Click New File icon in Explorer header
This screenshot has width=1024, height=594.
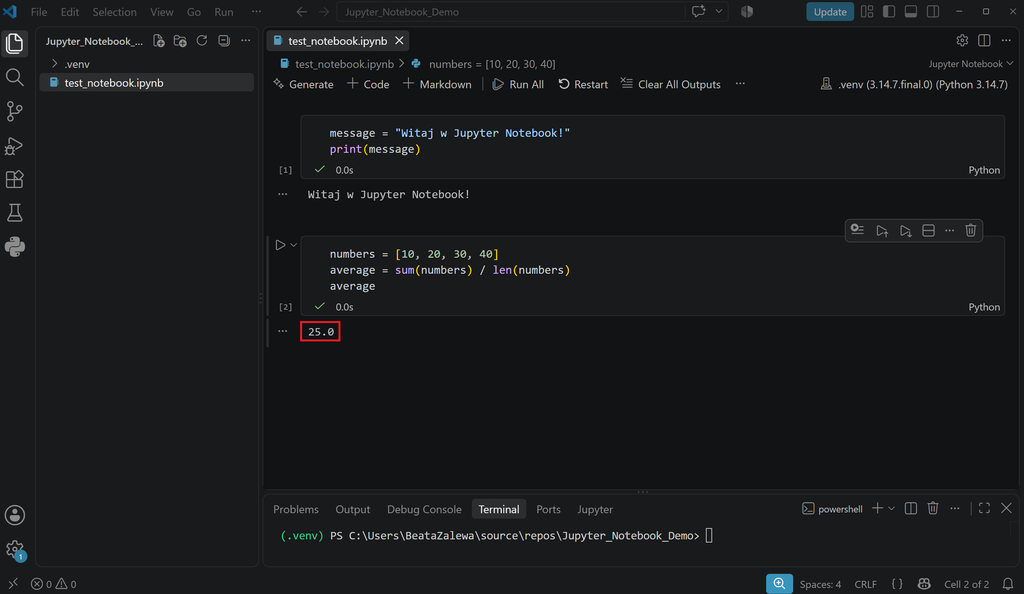[x=159, y=40]
